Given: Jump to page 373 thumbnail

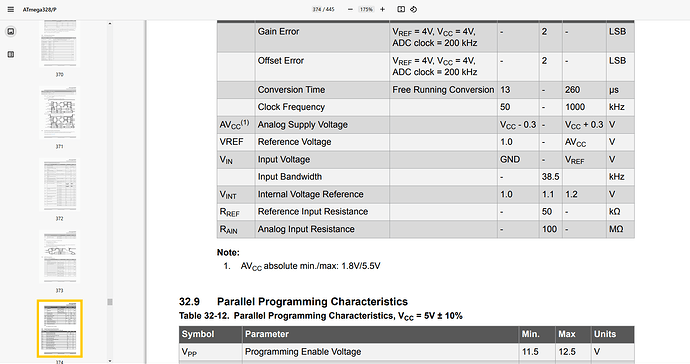Looking at the screenshot, I should coord(59,257).
